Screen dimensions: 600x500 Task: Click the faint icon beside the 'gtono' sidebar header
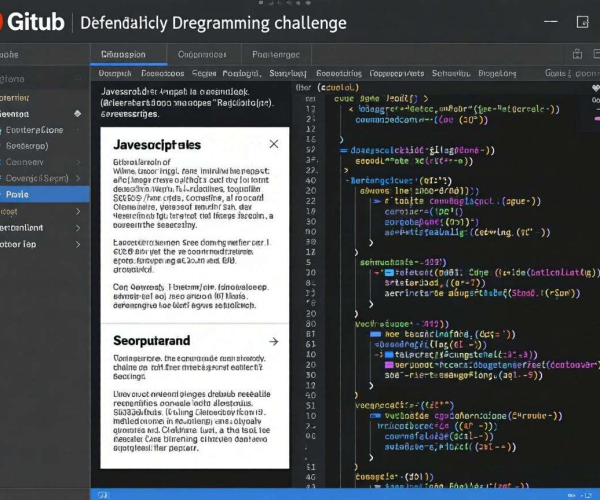[78, 79]
